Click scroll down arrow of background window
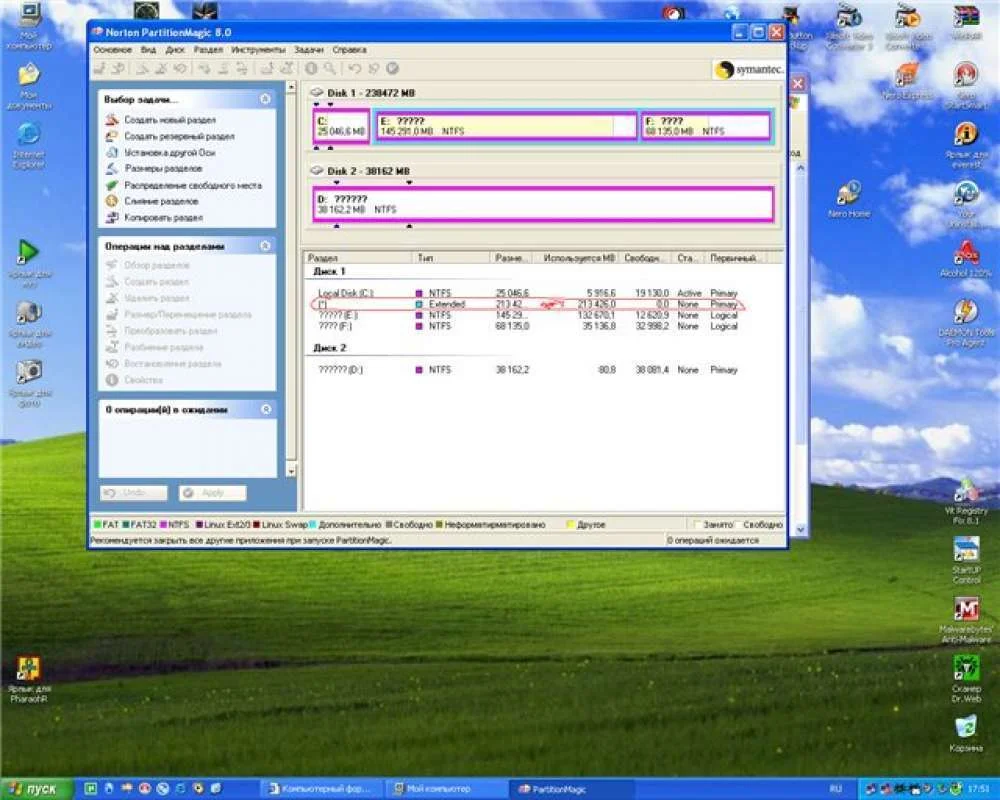The image size is (1000, 800). (800, 529)
